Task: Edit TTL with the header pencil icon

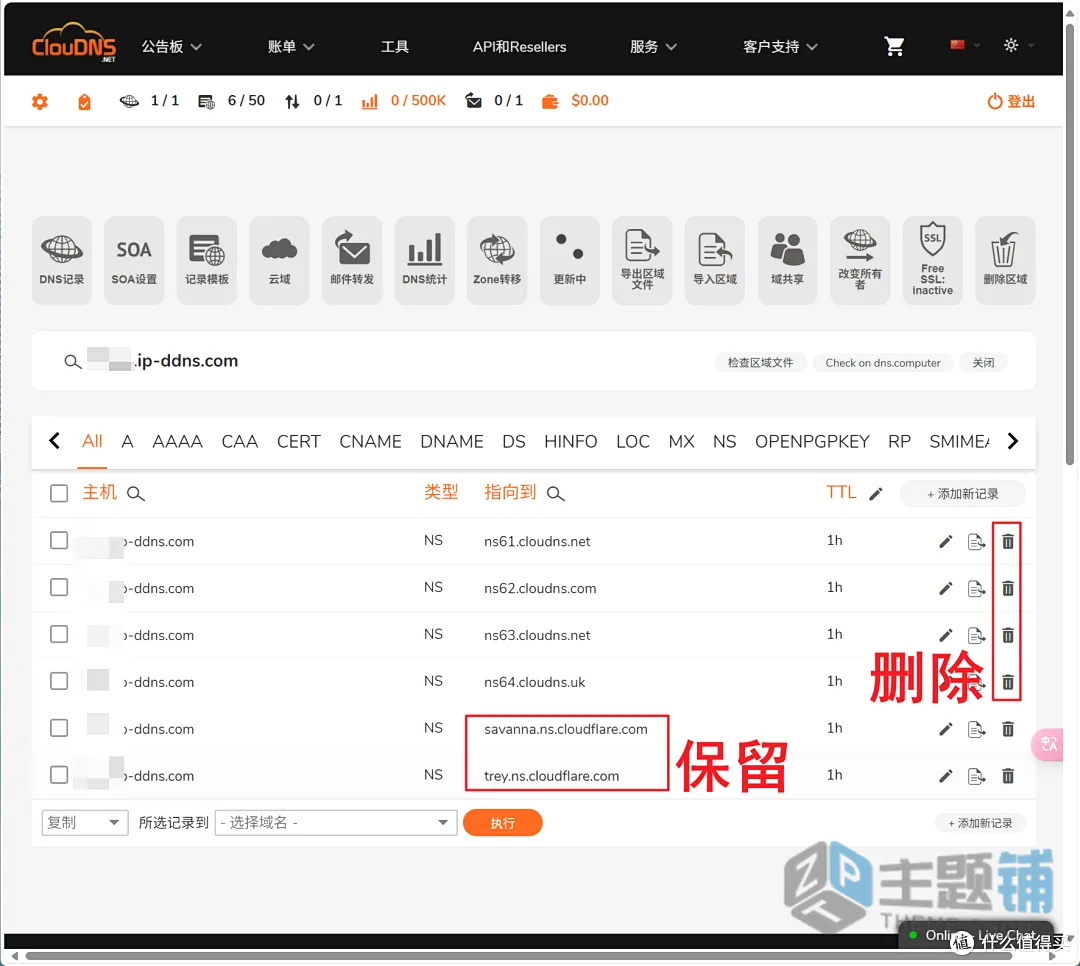Action: point(875,494)
